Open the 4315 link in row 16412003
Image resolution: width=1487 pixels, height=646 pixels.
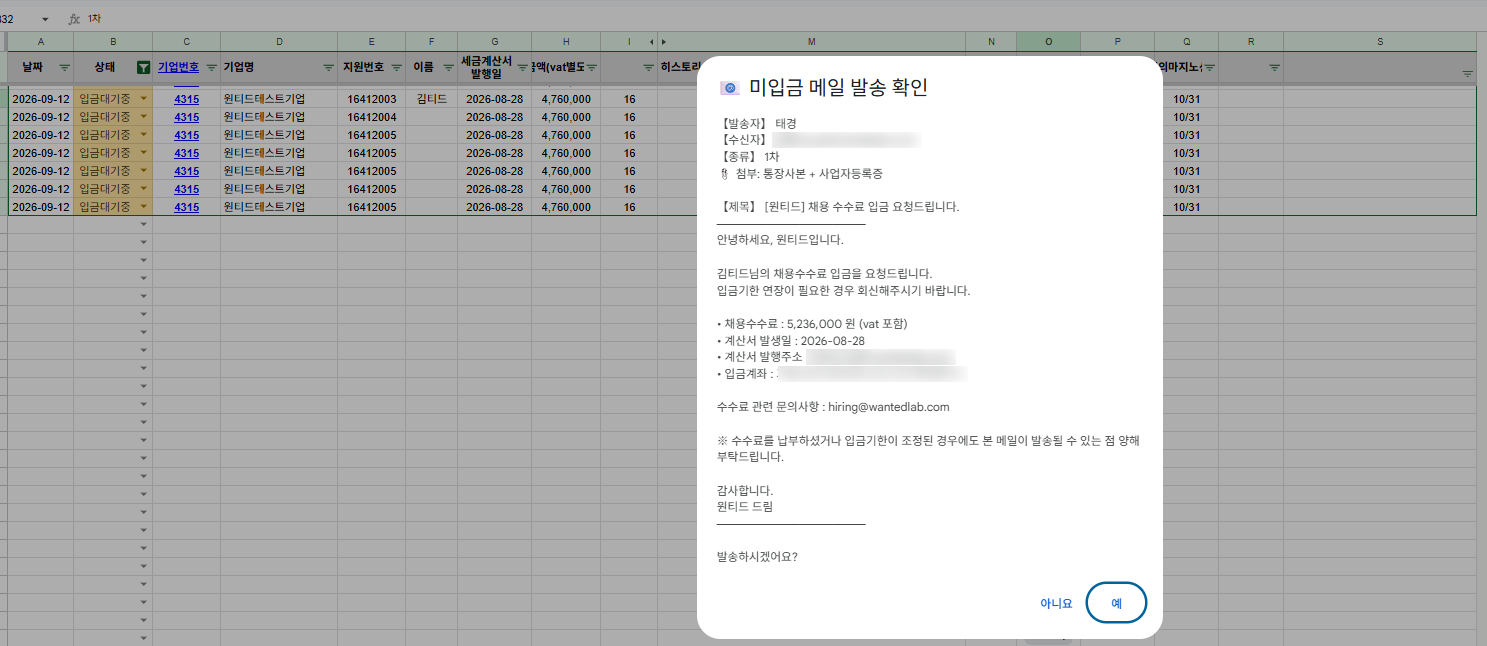[x=187, y=99]
